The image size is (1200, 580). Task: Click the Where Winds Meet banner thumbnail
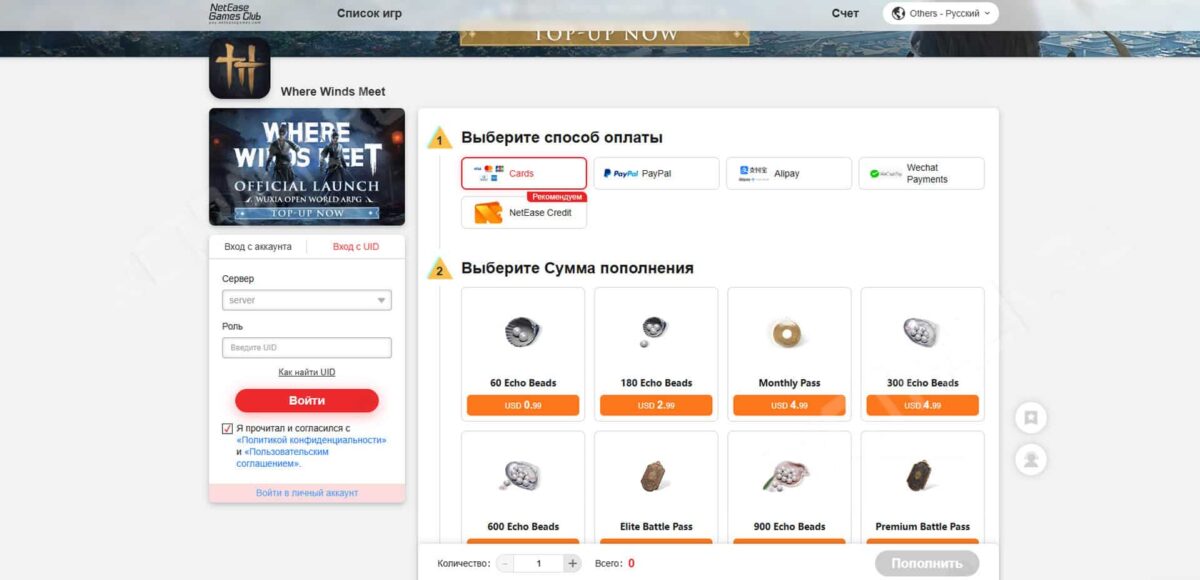point(306,167)
